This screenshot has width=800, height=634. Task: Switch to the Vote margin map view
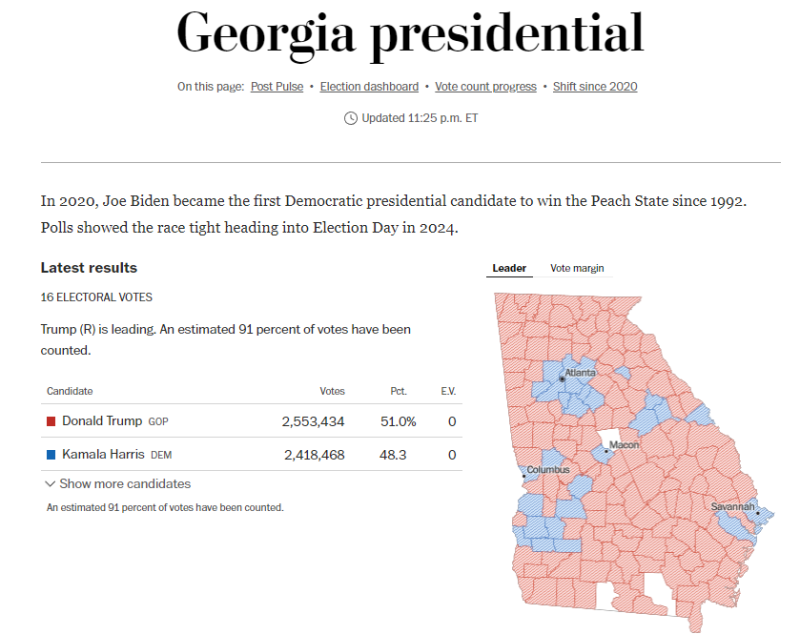point(577,268)
